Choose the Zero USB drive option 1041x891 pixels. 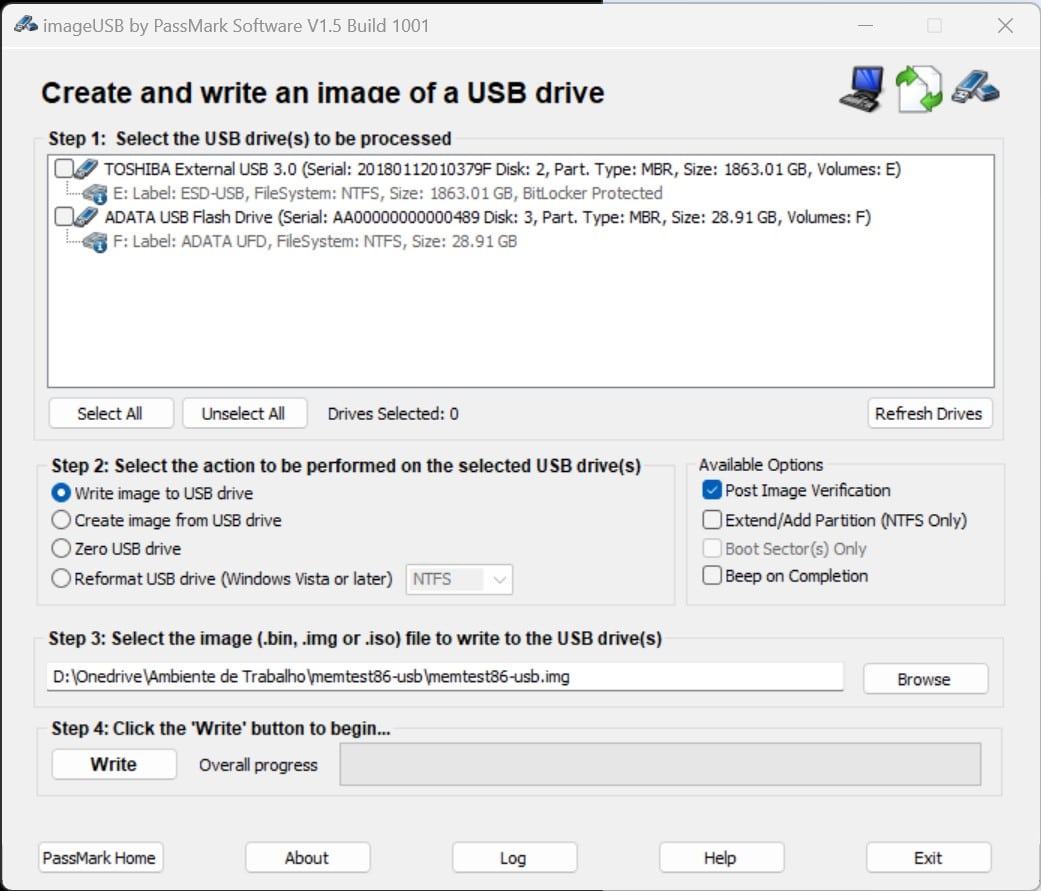pyautogui.click(x=61, y=549)
